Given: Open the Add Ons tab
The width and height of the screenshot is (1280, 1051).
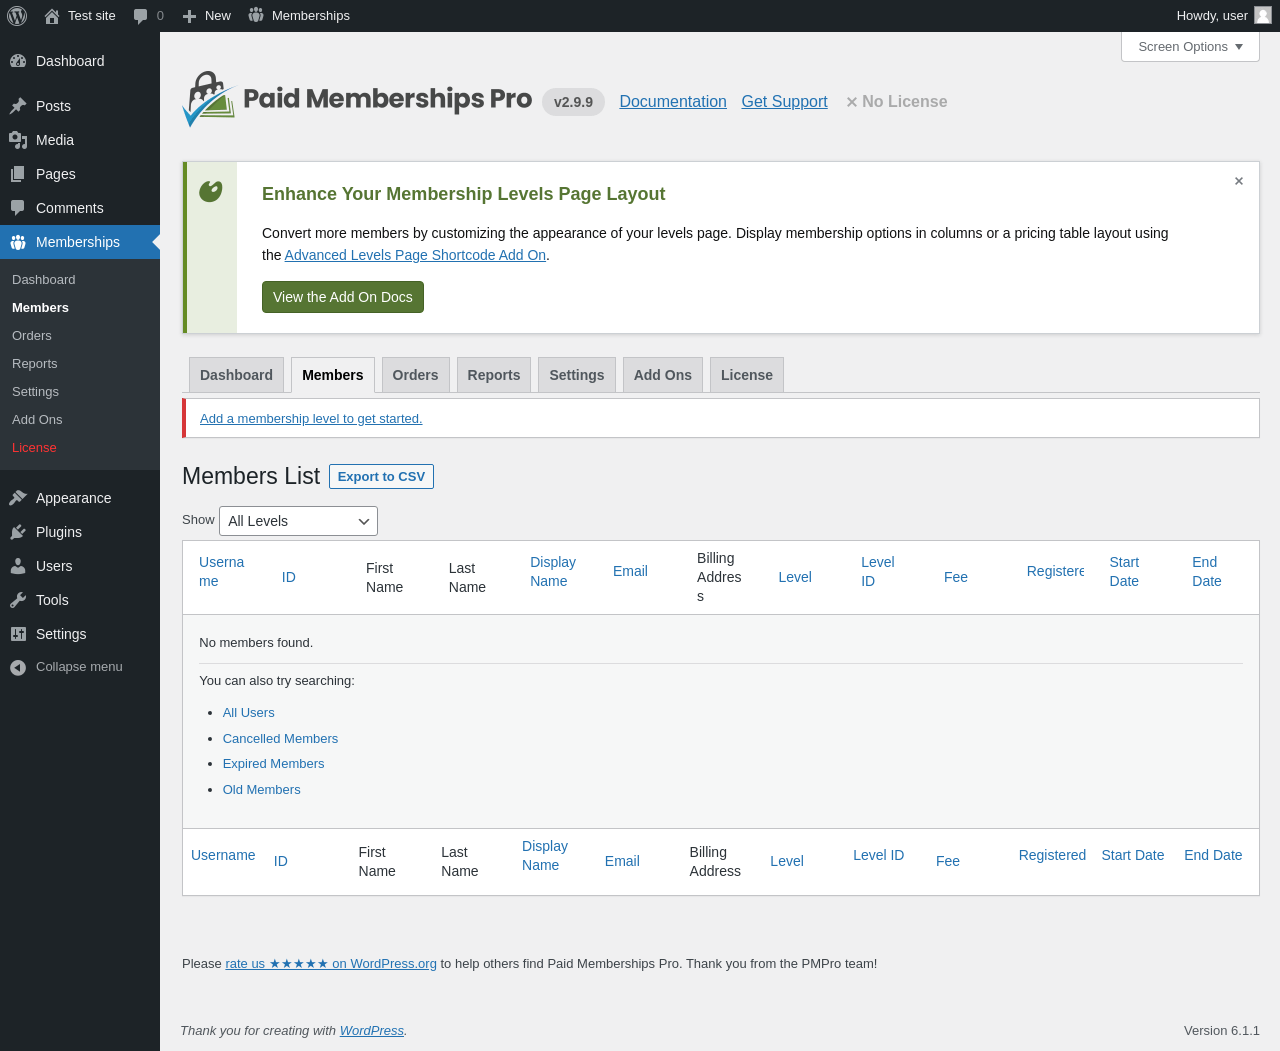Looking at the screenshot, I should coord(663,375).
